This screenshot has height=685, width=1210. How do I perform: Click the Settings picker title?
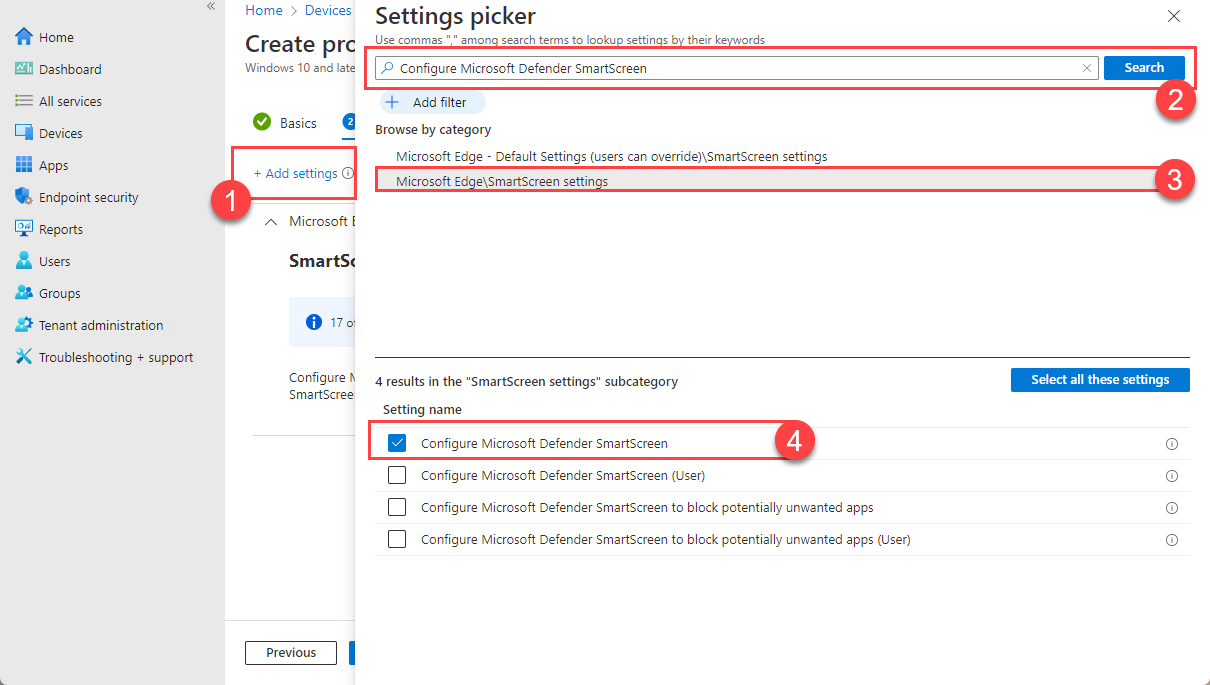point(455,16)
